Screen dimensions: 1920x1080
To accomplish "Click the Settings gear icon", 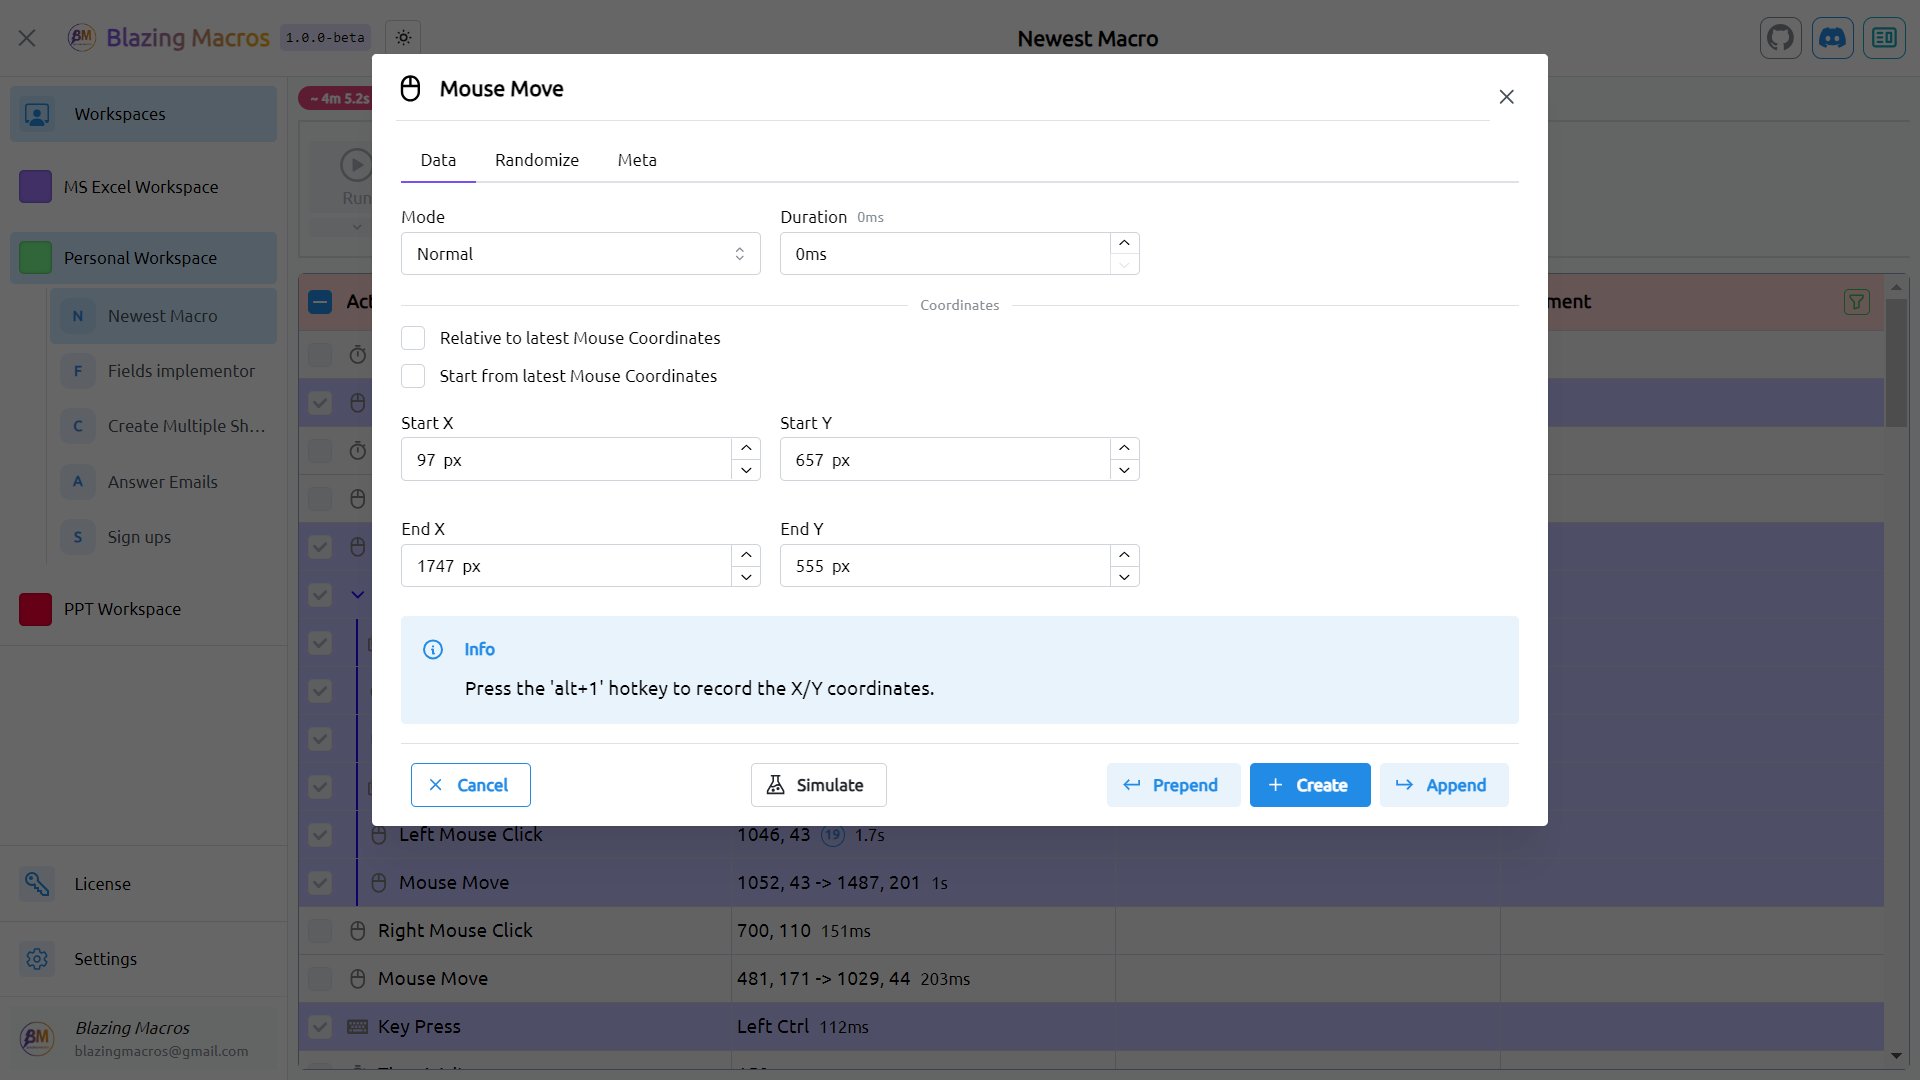I will (37, 959).
